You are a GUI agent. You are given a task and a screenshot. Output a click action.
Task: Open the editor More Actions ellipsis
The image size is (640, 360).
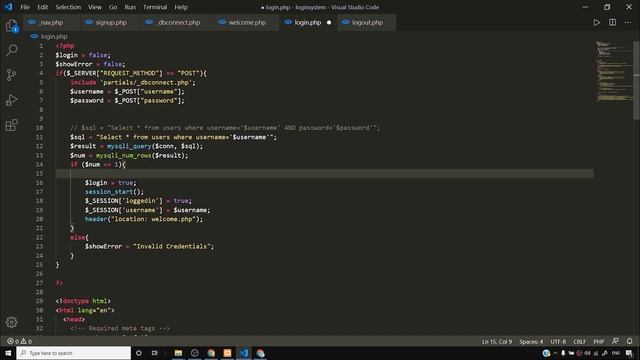pyautogui.click(x=628, y=22)
